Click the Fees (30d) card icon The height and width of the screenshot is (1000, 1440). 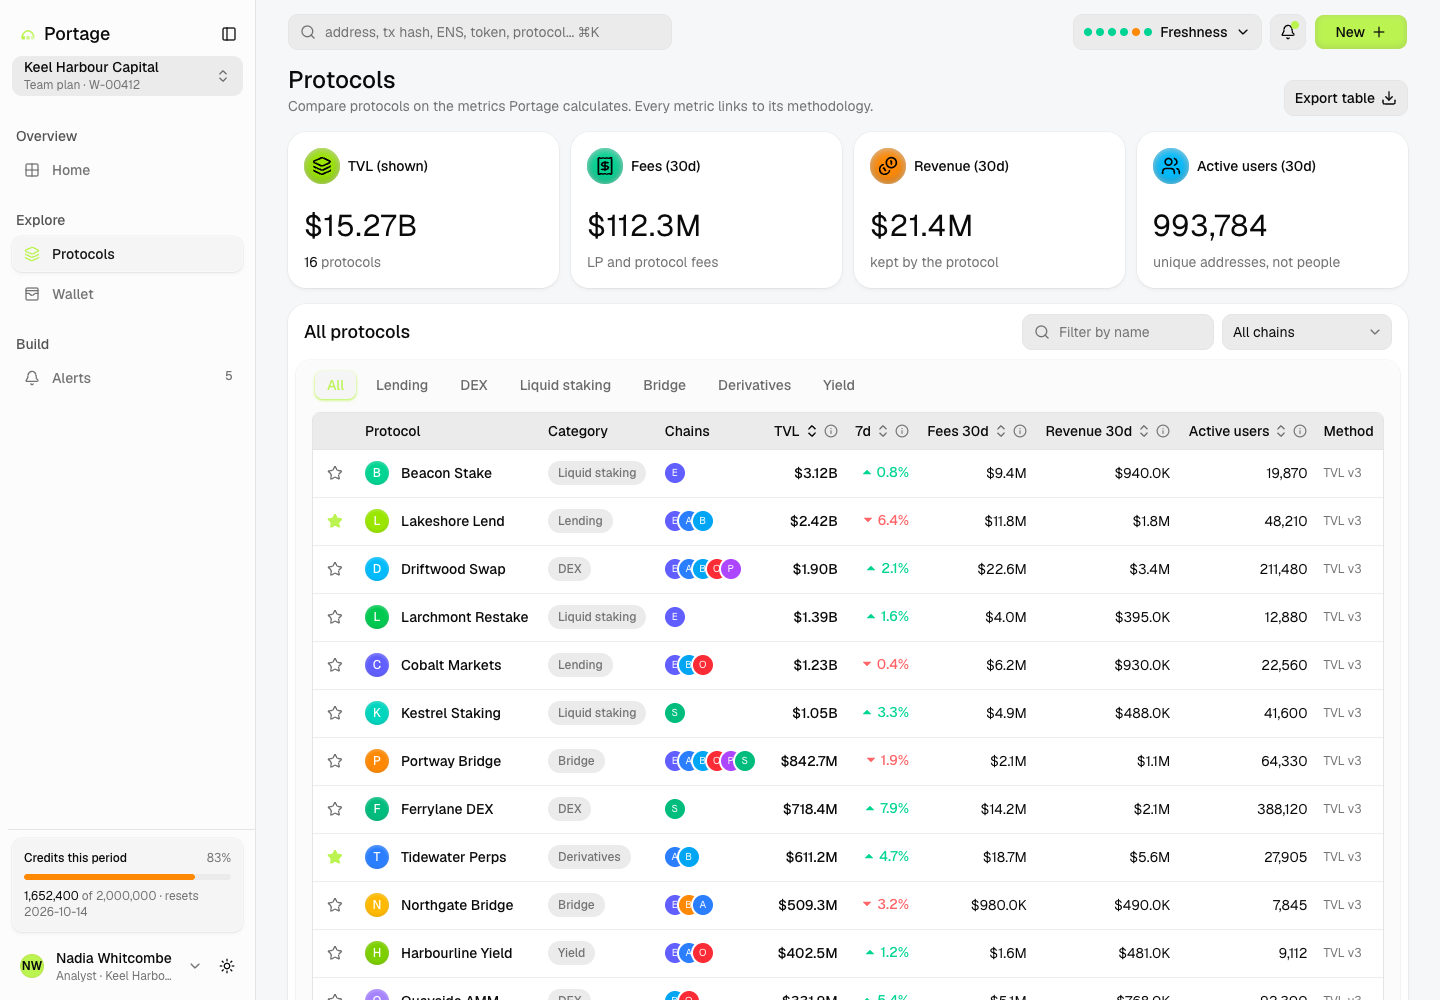click(x=605, y=166)
